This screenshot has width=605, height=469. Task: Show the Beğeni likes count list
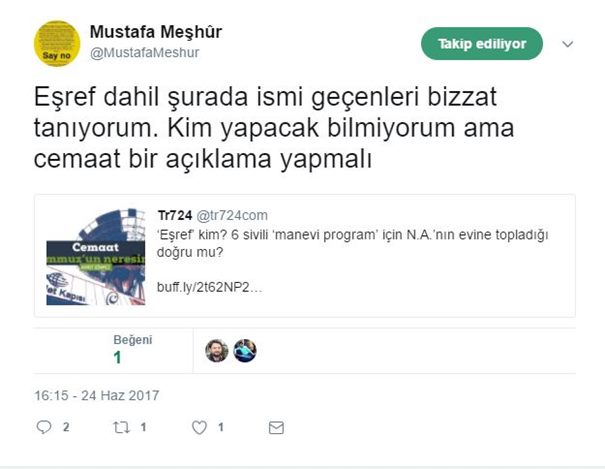[x=132, y=350]
